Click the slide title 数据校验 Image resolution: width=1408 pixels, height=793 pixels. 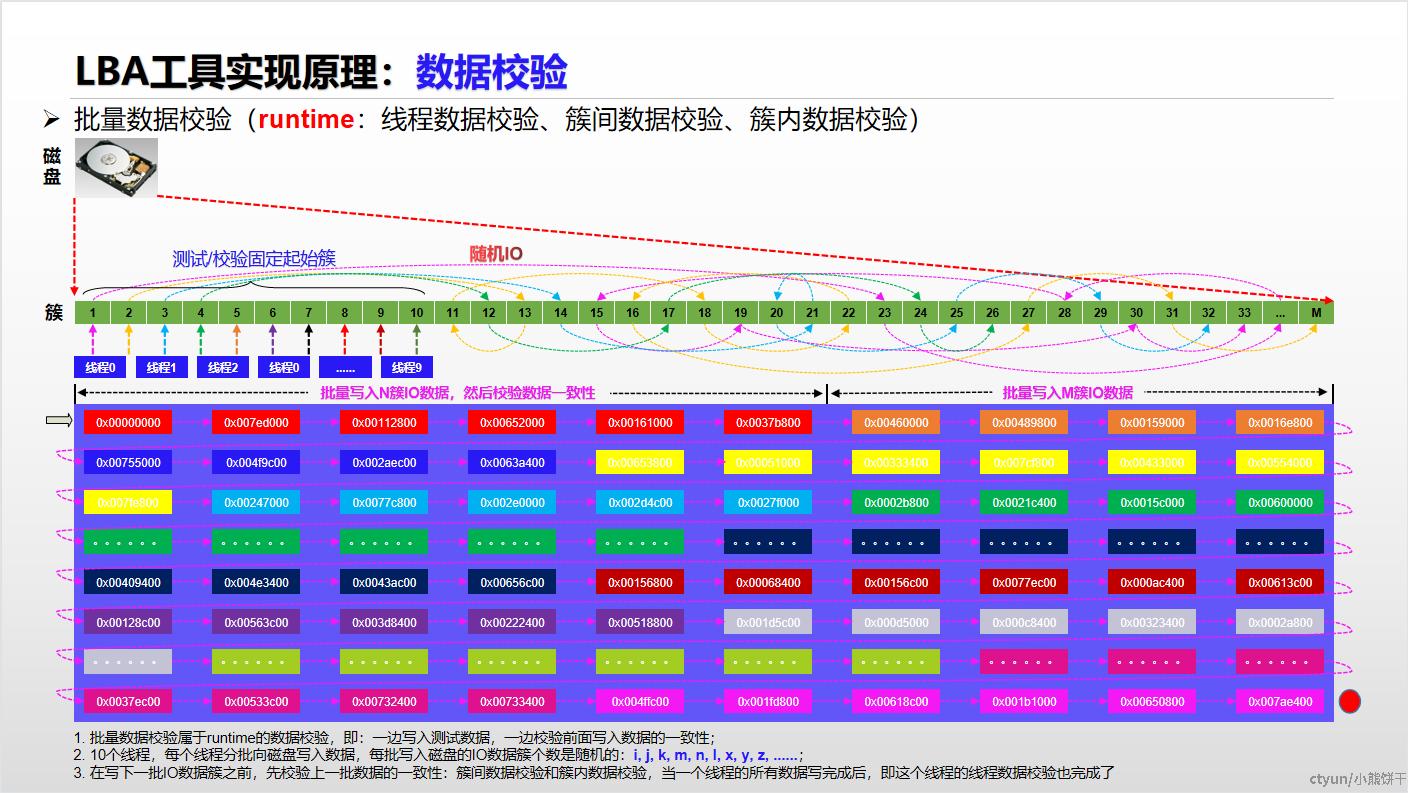click(491, 71)
